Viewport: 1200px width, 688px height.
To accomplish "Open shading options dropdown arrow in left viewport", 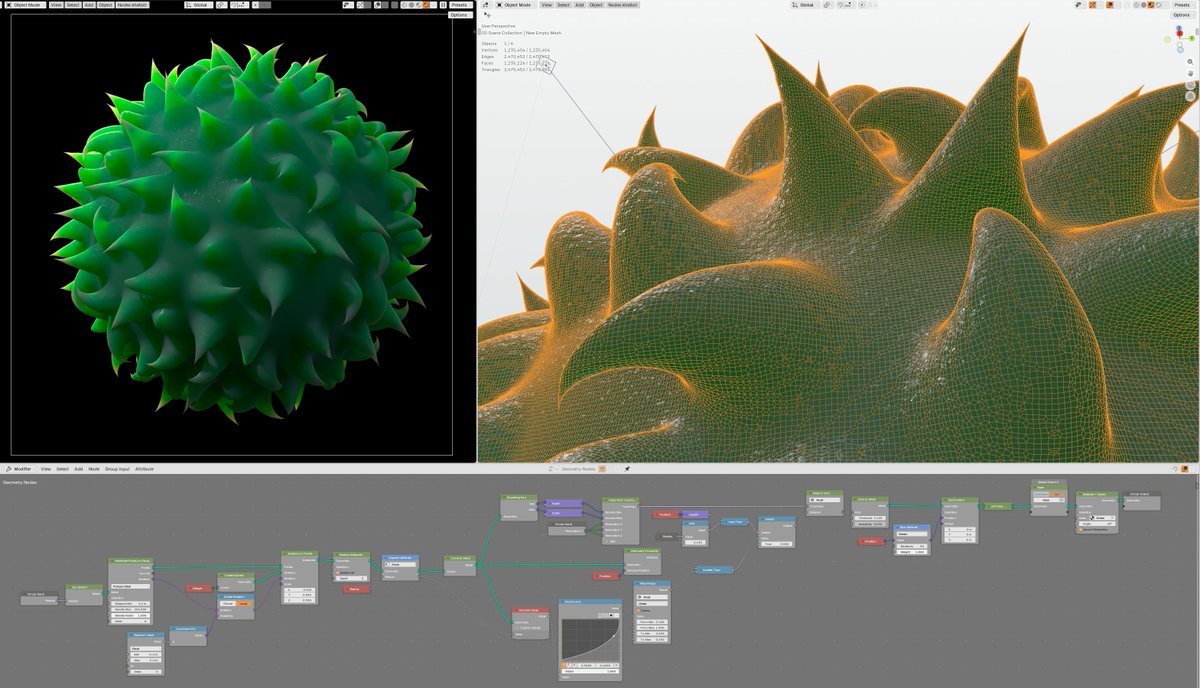I will [x=433, y=5].
